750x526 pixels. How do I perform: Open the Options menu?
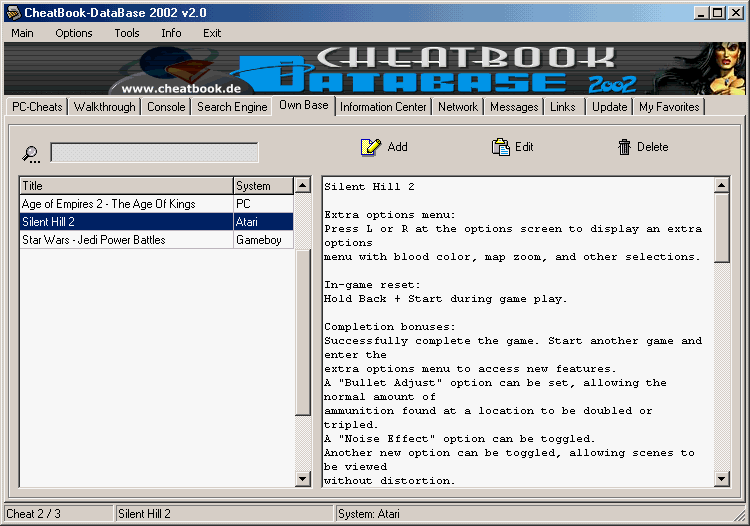[74, 33]
